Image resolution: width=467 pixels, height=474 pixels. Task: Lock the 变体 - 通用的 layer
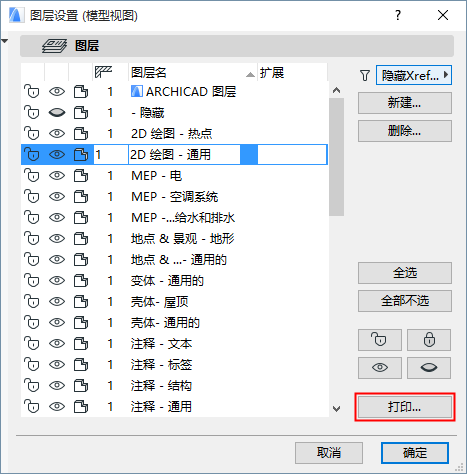[x=32, y=280]
